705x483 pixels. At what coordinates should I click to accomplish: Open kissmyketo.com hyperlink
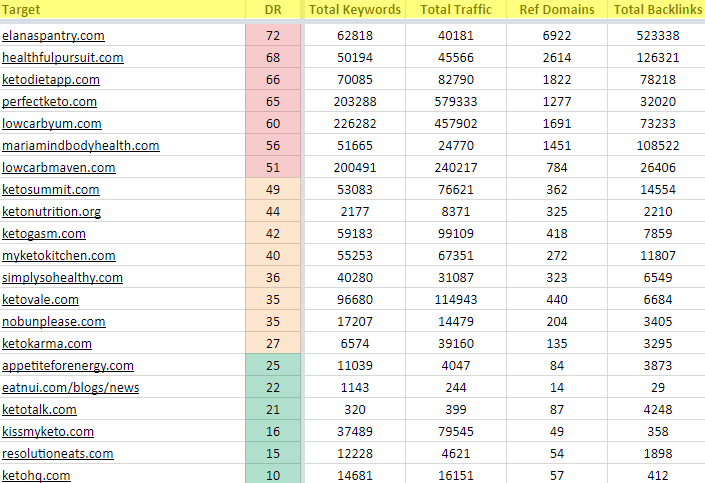[48, 432]
